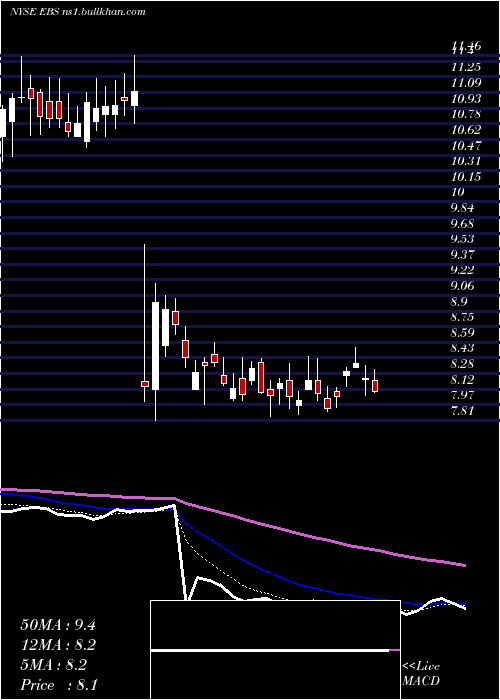Click the 10.62 price axis label

tap(466, 130)
